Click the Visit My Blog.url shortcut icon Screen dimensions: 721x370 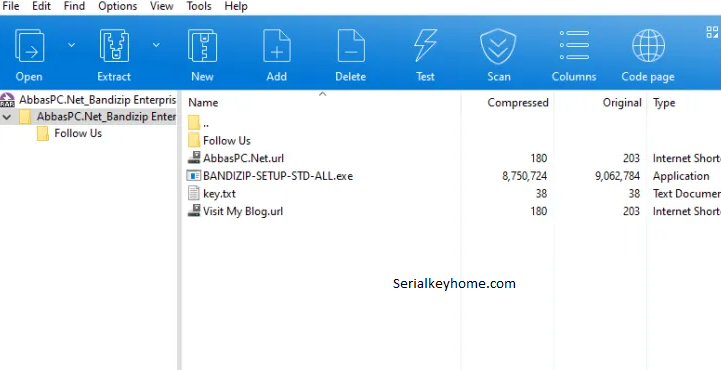pos(194,211)
